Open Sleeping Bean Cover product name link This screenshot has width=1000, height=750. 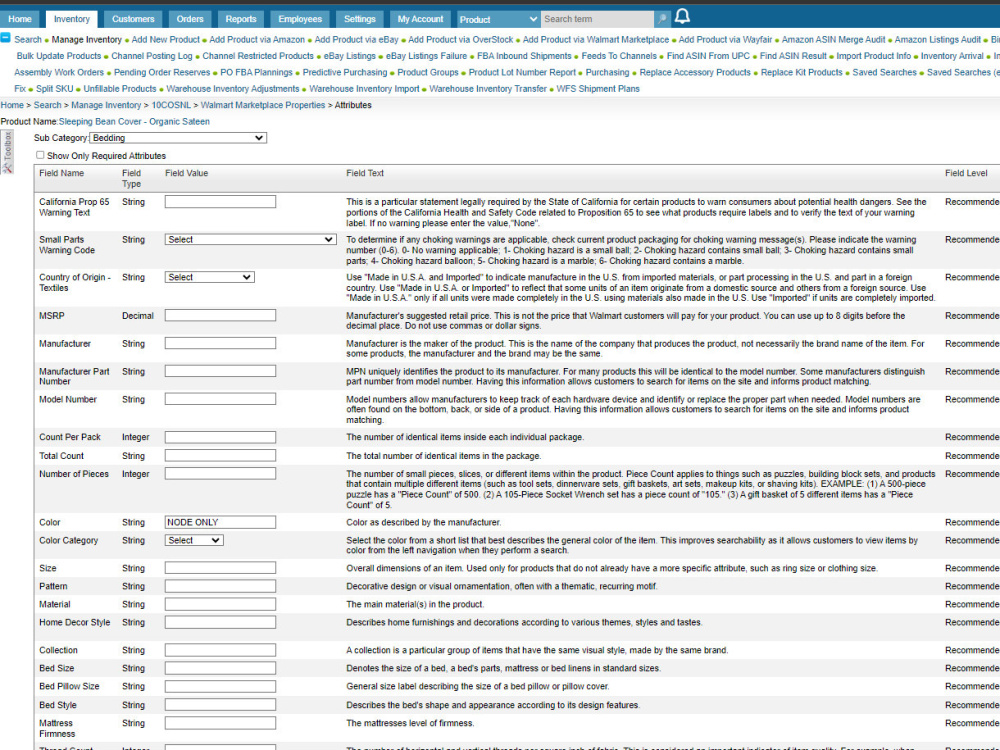[134, 122]
